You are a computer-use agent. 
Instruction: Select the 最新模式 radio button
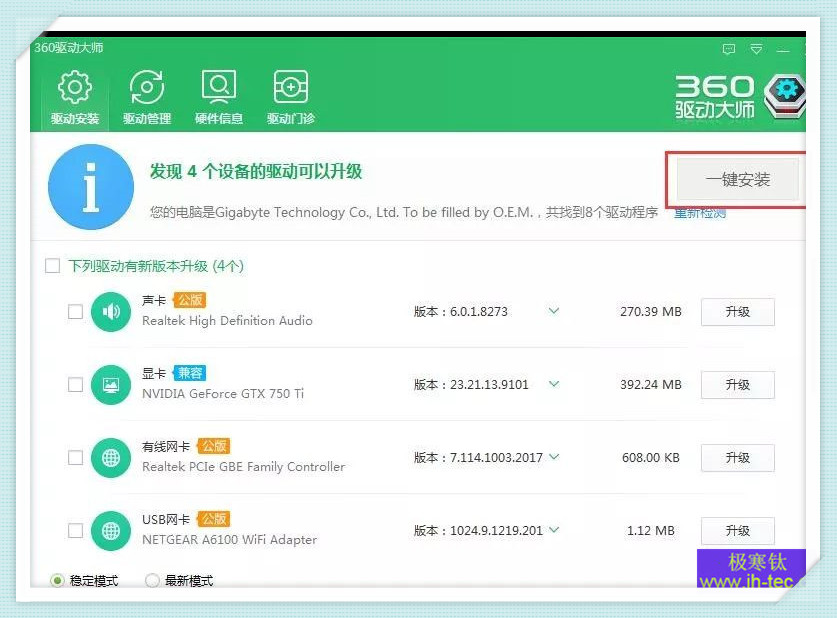[x=152, y=581]
